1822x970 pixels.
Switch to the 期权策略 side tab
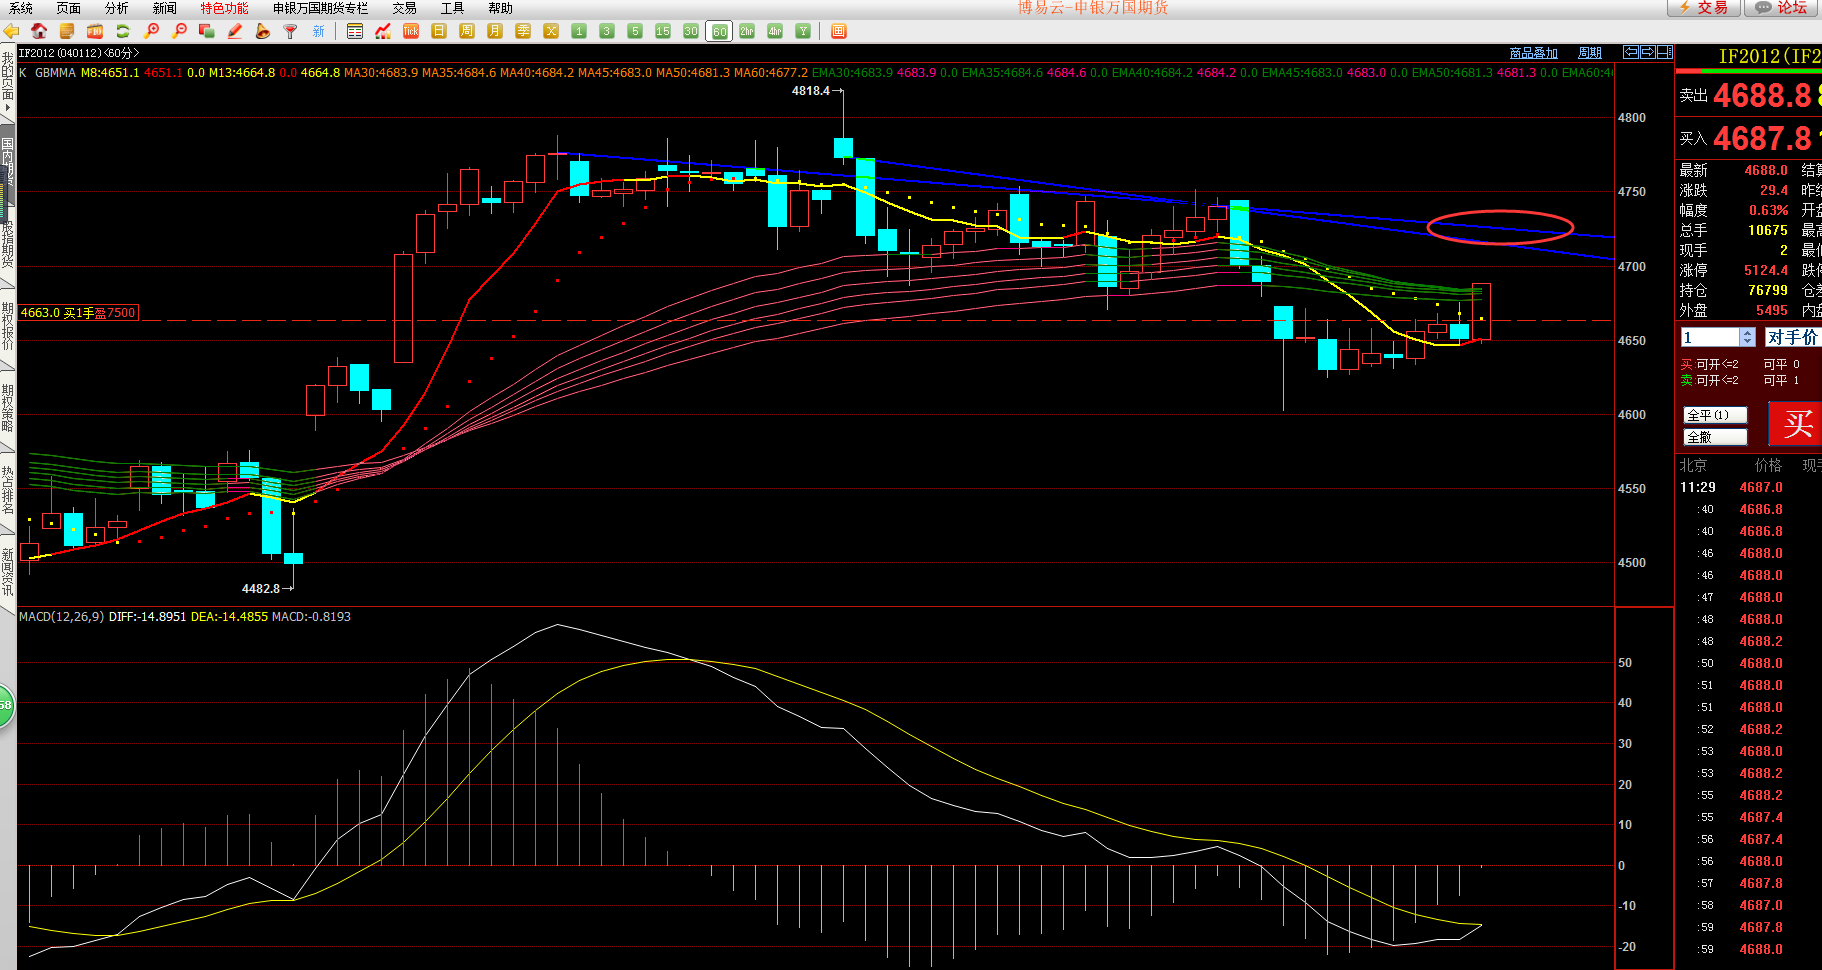pyautogui.click(x=8, y=407)
